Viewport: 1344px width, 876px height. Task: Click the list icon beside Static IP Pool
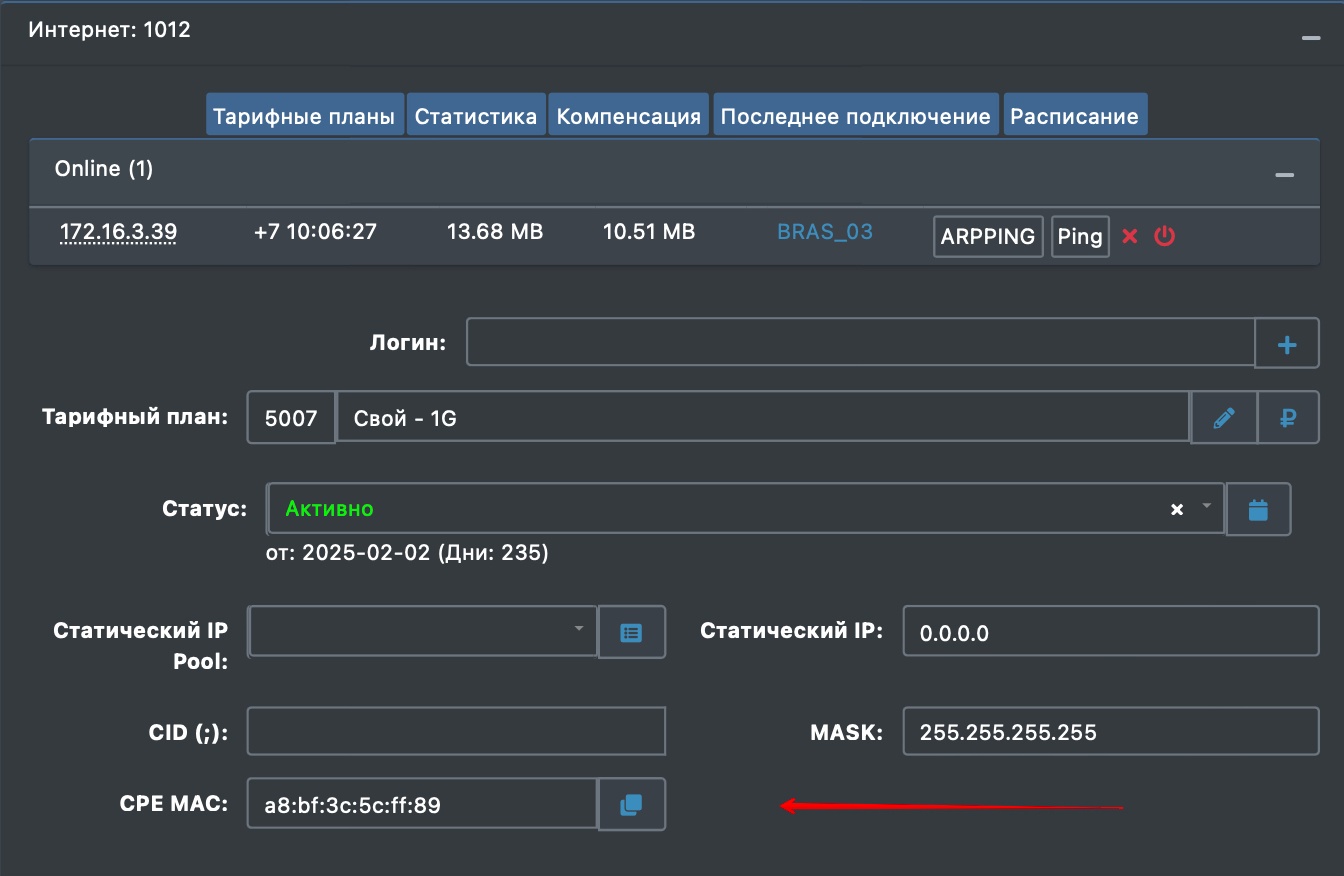[x=631, y=632]
